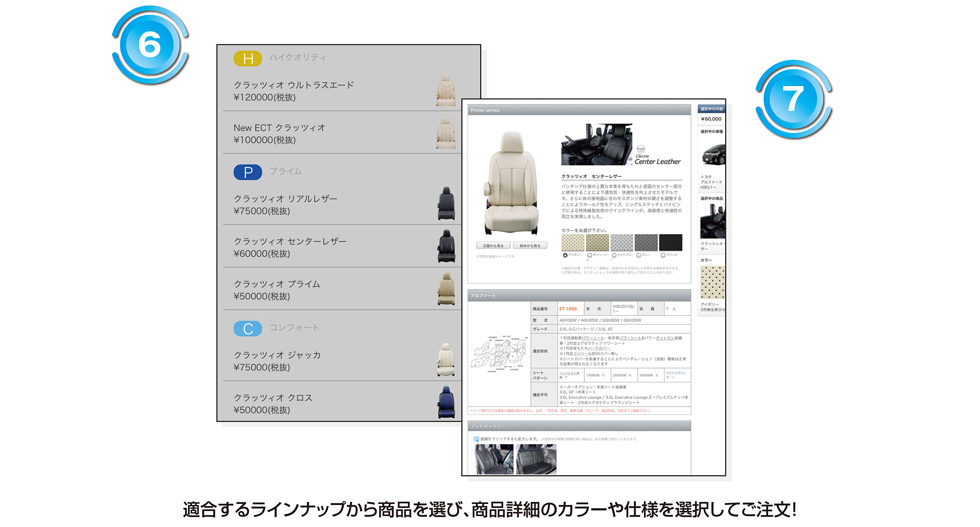
Task: Select クラッツィオ ジャッカ ¥75000 row
Action: point(342,361)
